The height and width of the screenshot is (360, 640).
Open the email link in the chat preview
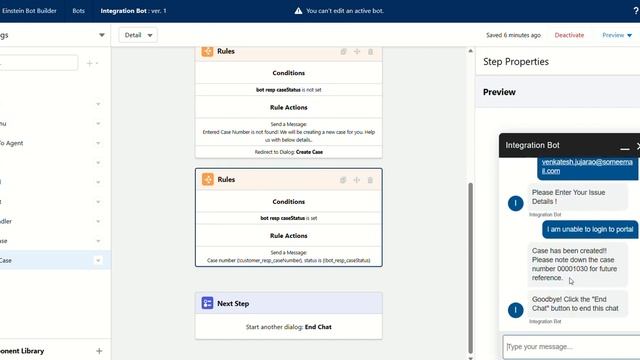(587, 167)
